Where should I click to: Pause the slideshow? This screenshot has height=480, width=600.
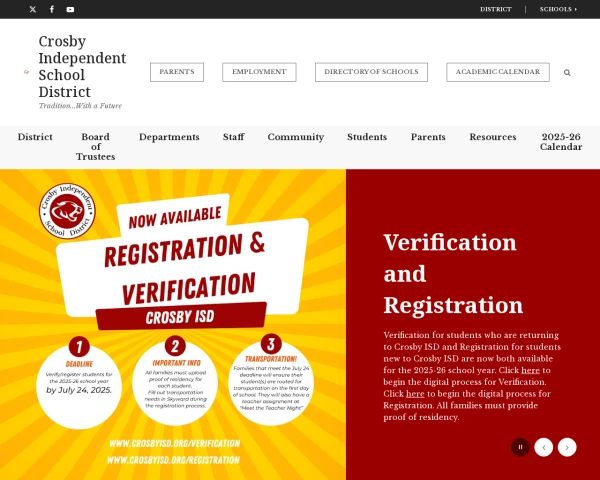point(520,447)
